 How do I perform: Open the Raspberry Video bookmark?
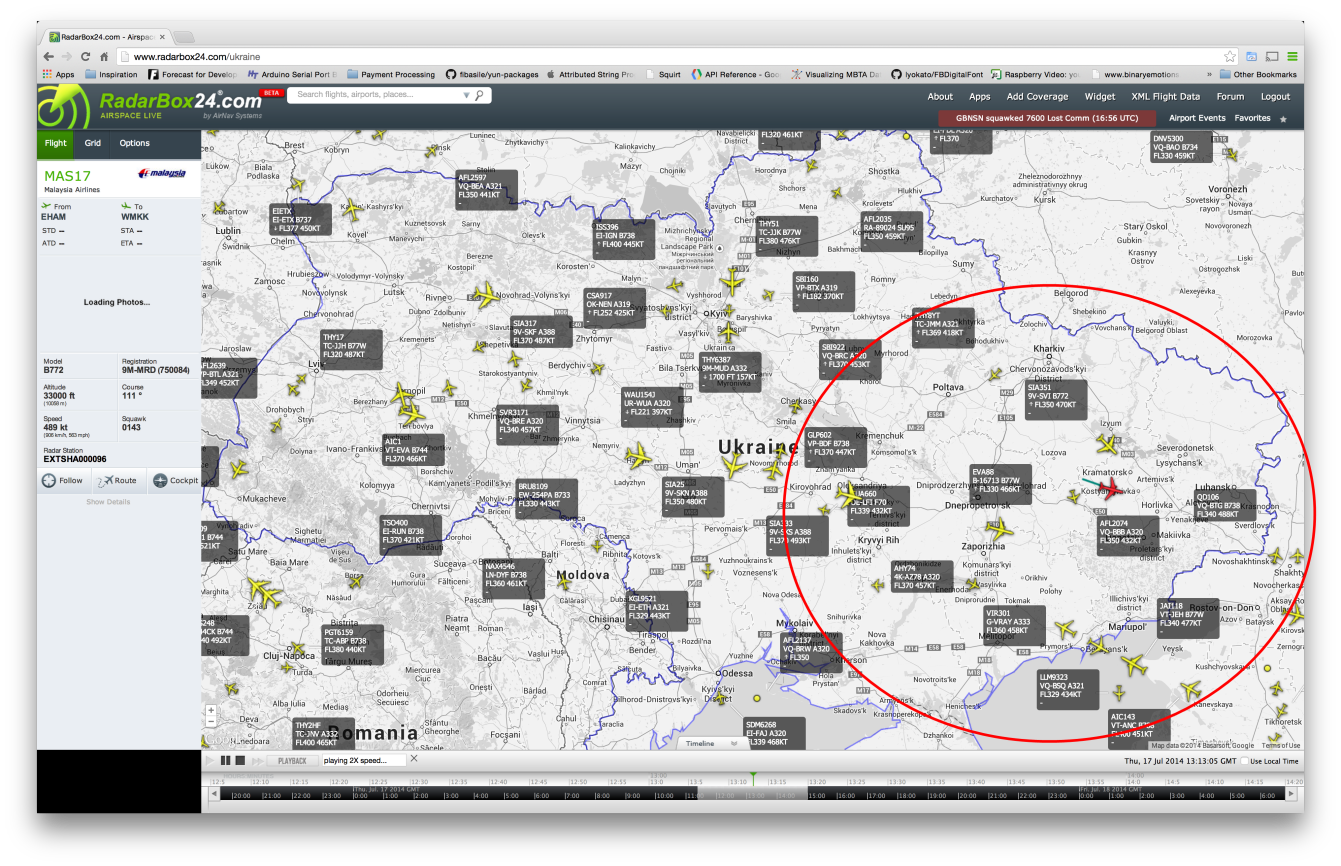pos(1035,74)
